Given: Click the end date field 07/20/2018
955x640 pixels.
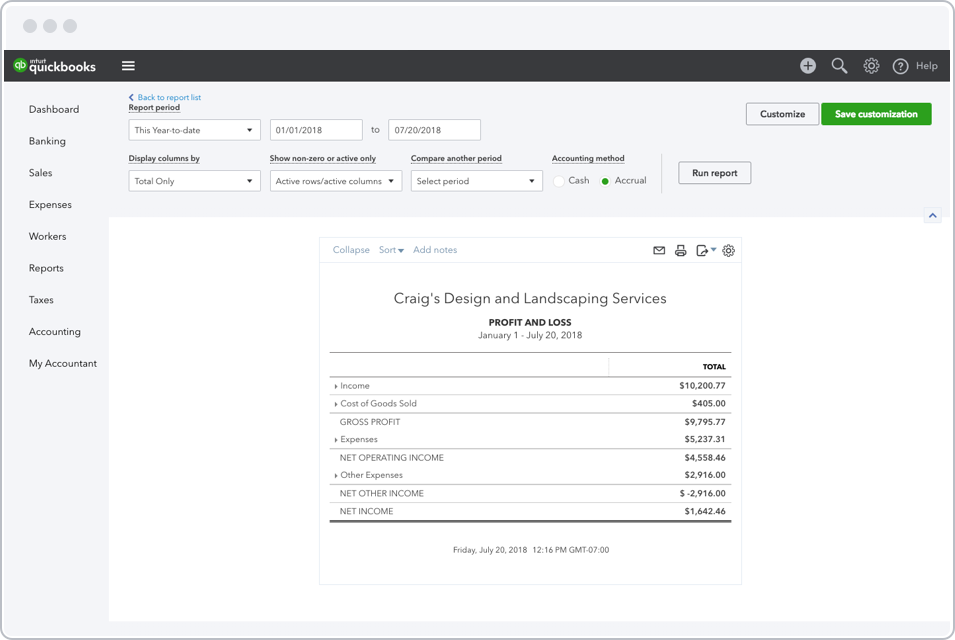Looking at the screenshot, I should 434,130.
